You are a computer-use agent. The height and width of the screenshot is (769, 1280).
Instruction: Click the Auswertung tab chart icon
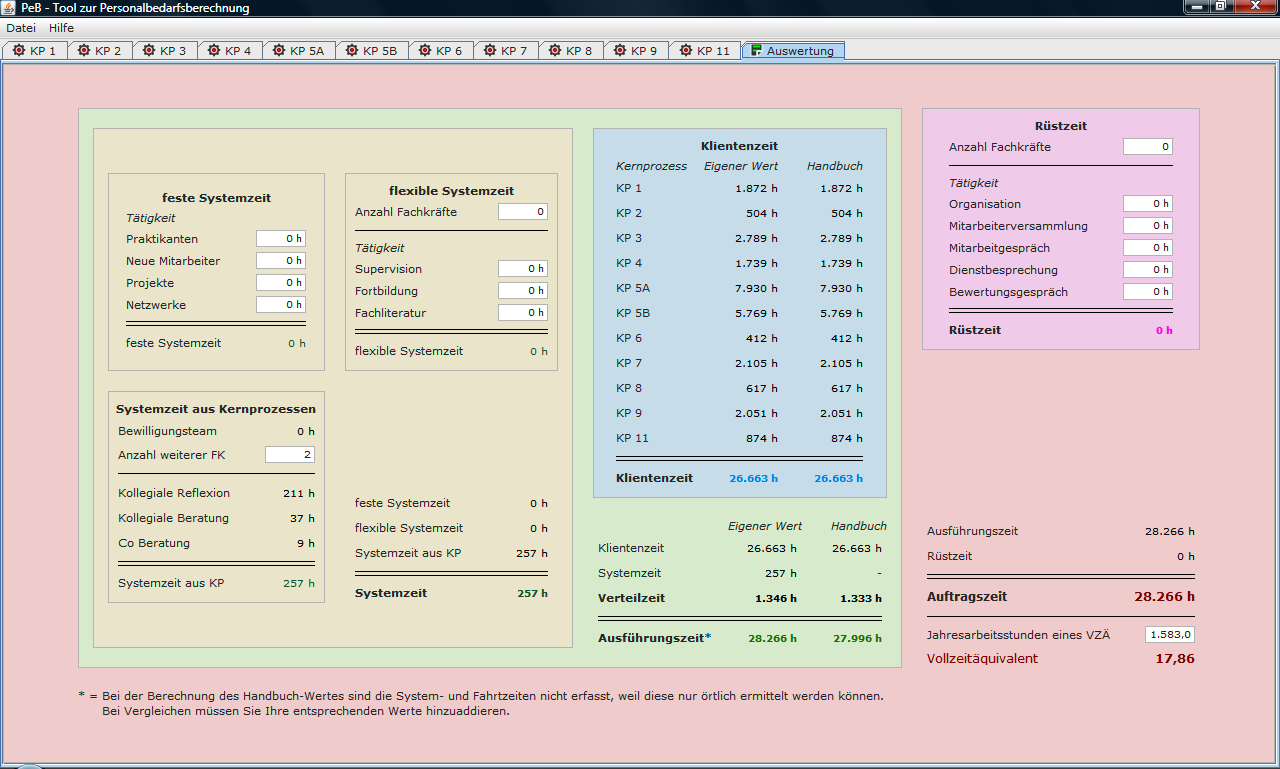(756, 51)
